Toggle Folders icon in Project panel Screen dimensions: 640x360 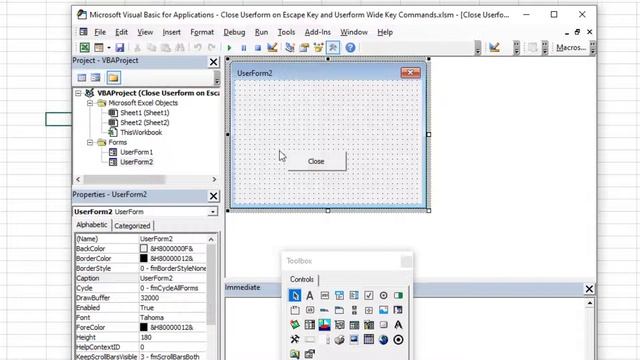(x=113, y=78)
